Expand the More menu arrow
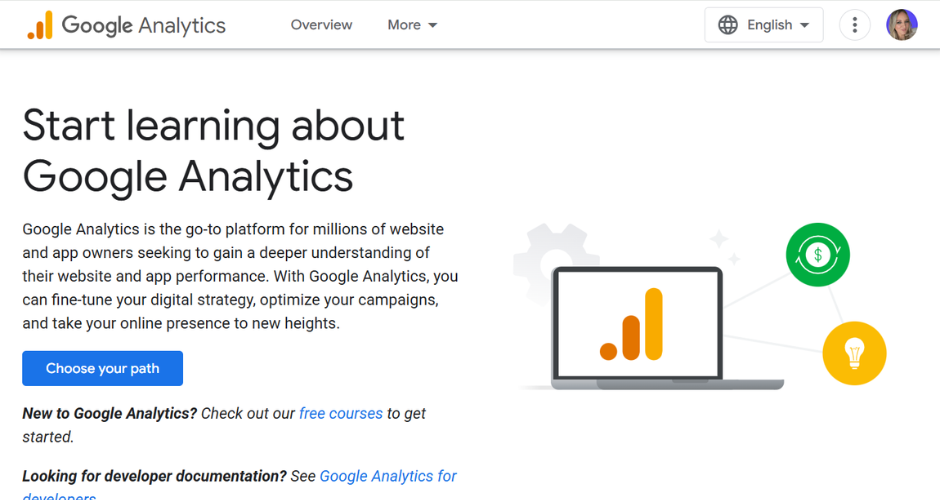The image size is (940, 500). (433, 25)
